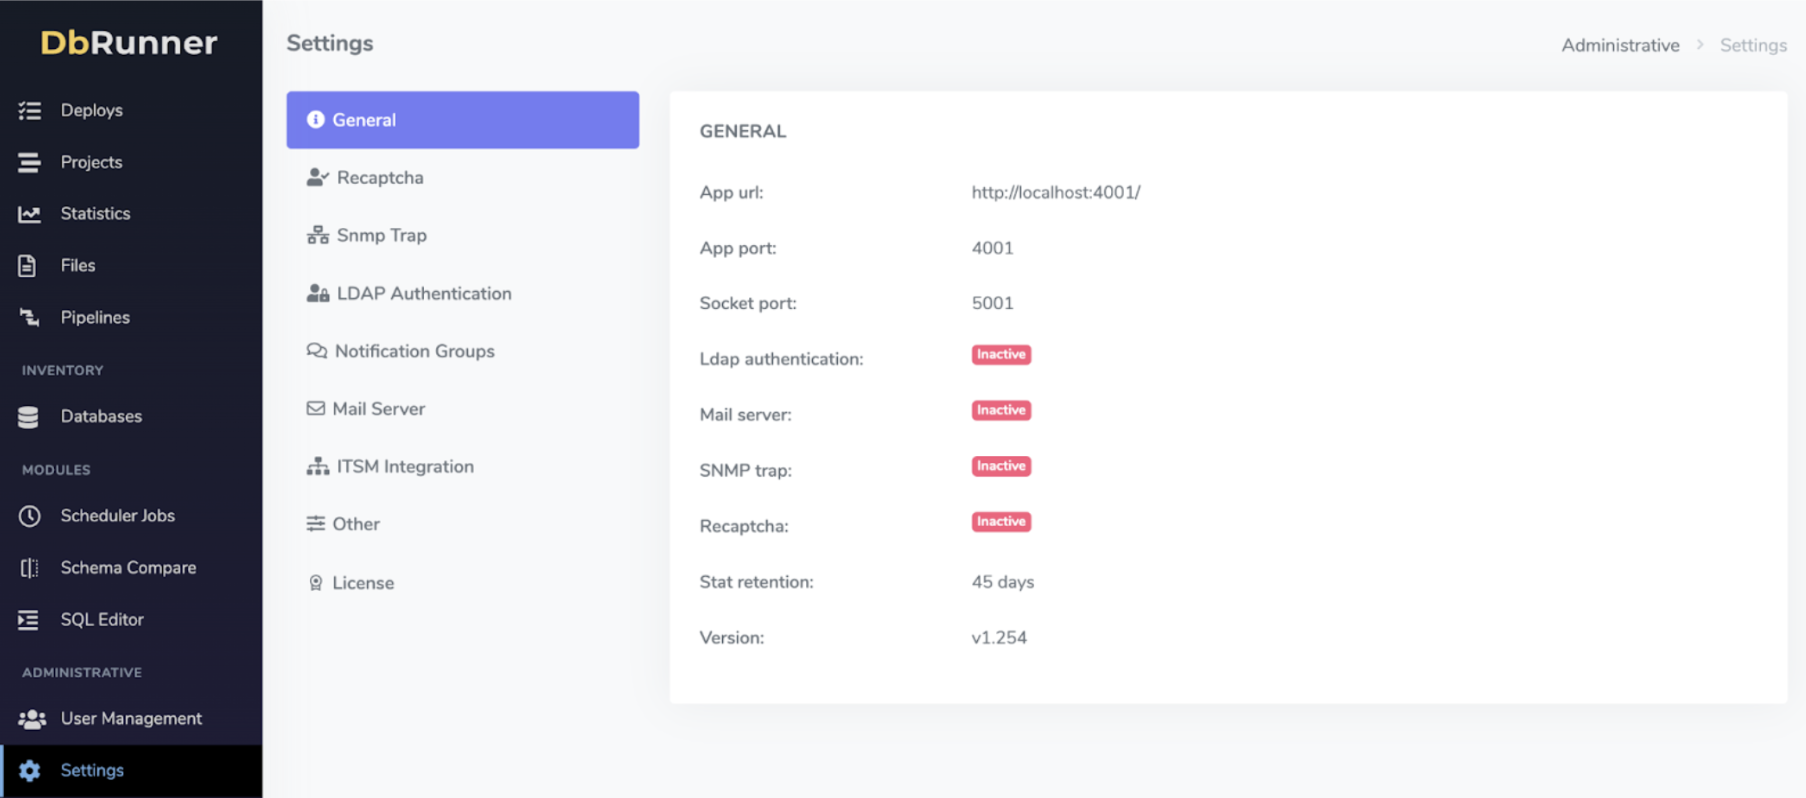Image resolution: width=1806 pixels, height=798 pixels.
Task: Click the Statistics chart icon
Action: tap(30, 214)
